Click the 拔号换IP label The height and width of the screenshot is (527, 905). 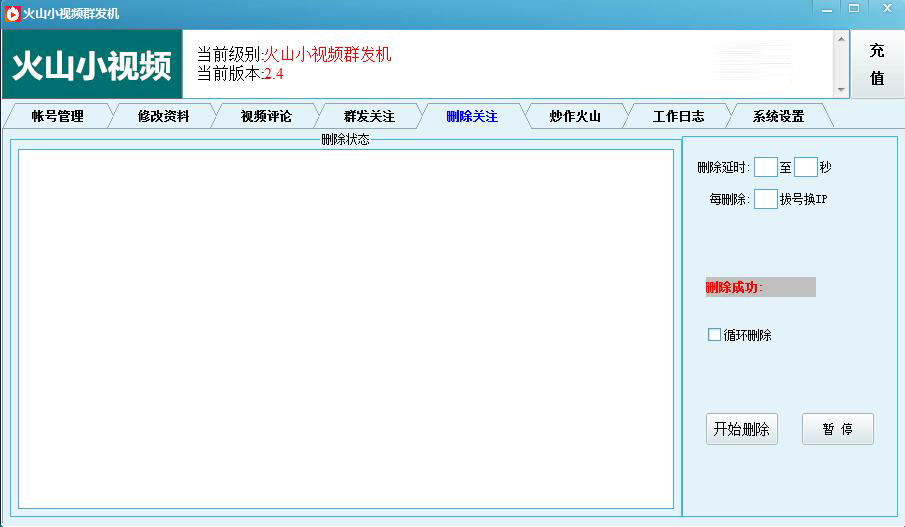click(x=803, y=199)
